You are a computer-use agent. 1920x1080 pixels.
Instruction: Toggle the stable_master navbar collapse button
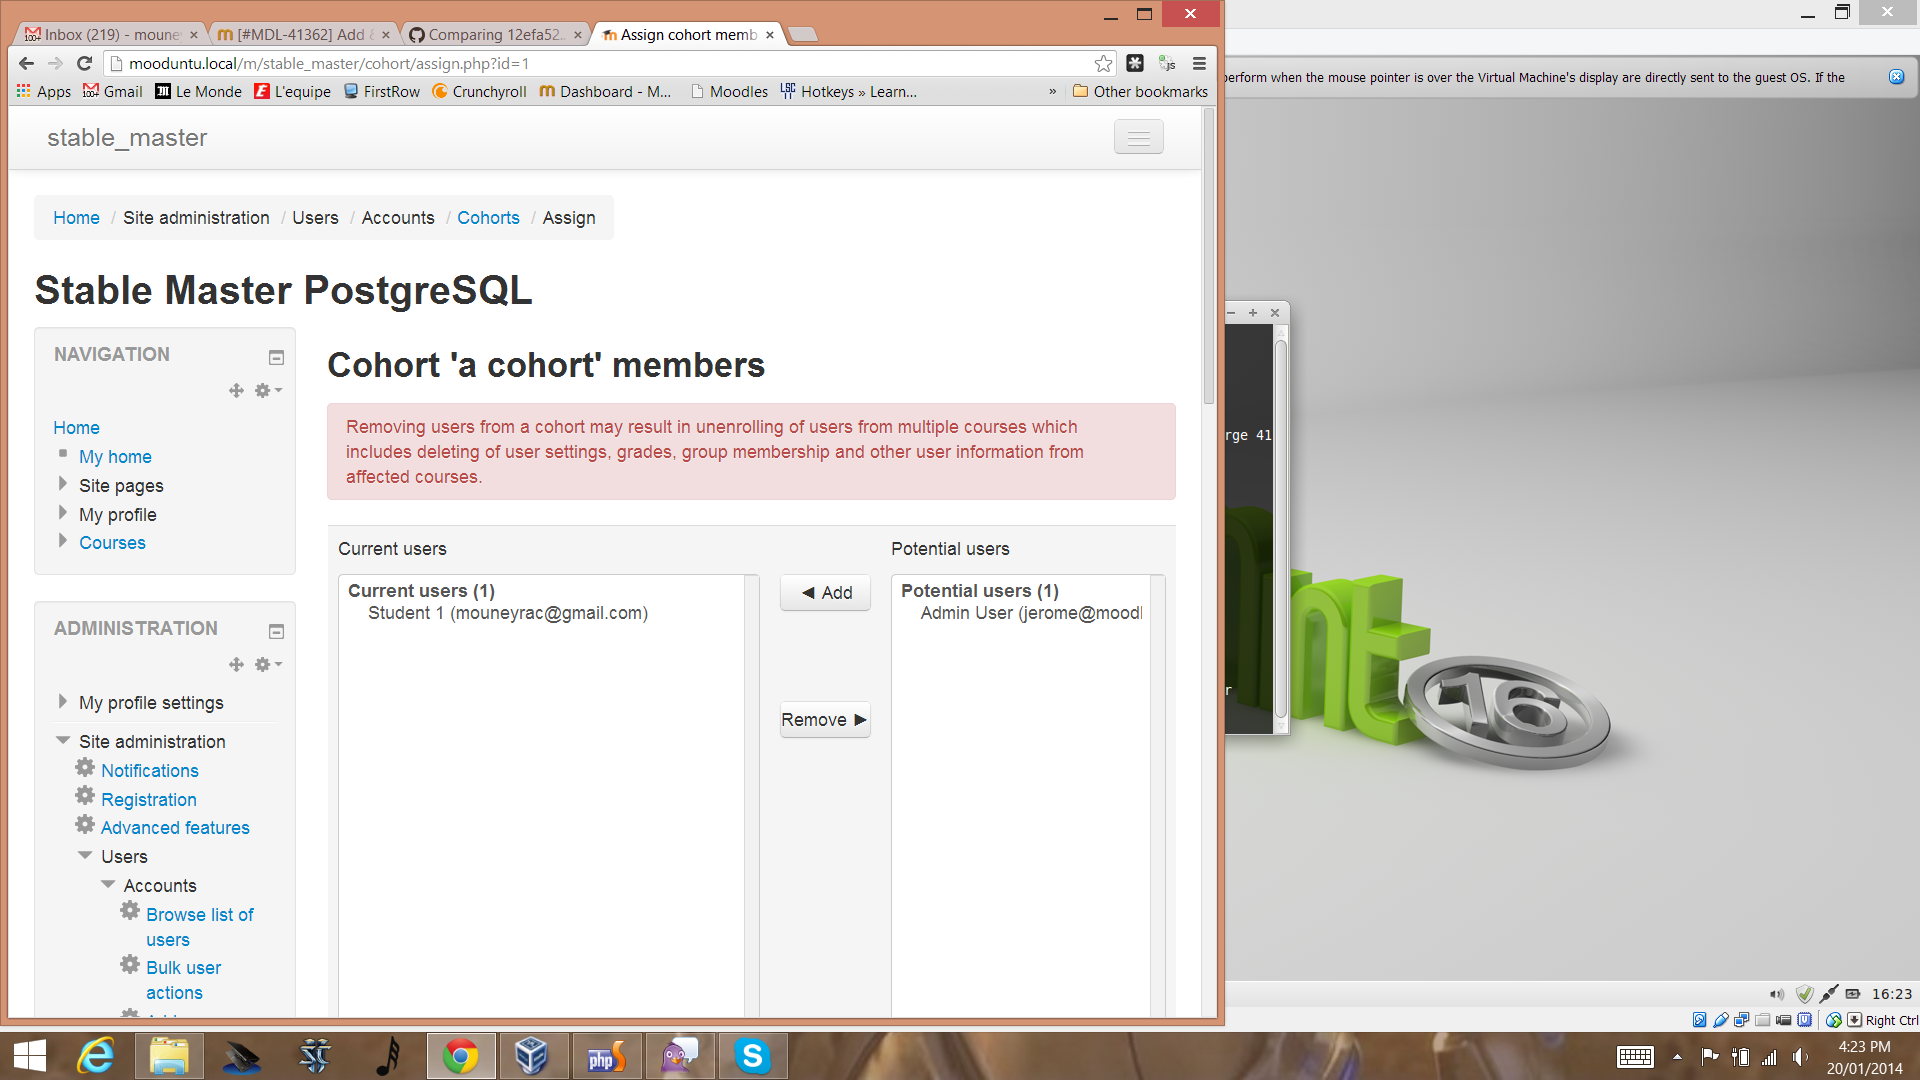[x=1138, y=137]
